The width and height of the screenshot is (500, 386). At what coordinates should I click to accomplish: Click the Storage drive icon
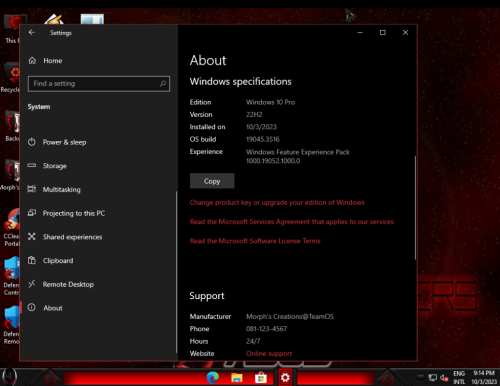pyautogui.click(x=32, y=165)
